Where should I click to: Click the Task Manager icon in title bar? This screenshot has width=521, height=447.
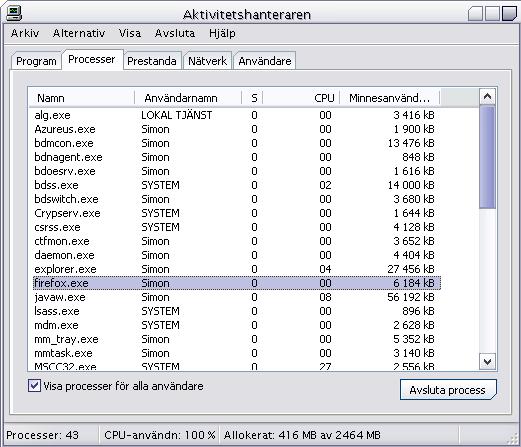pyautogui.click(x=14, y=13)
